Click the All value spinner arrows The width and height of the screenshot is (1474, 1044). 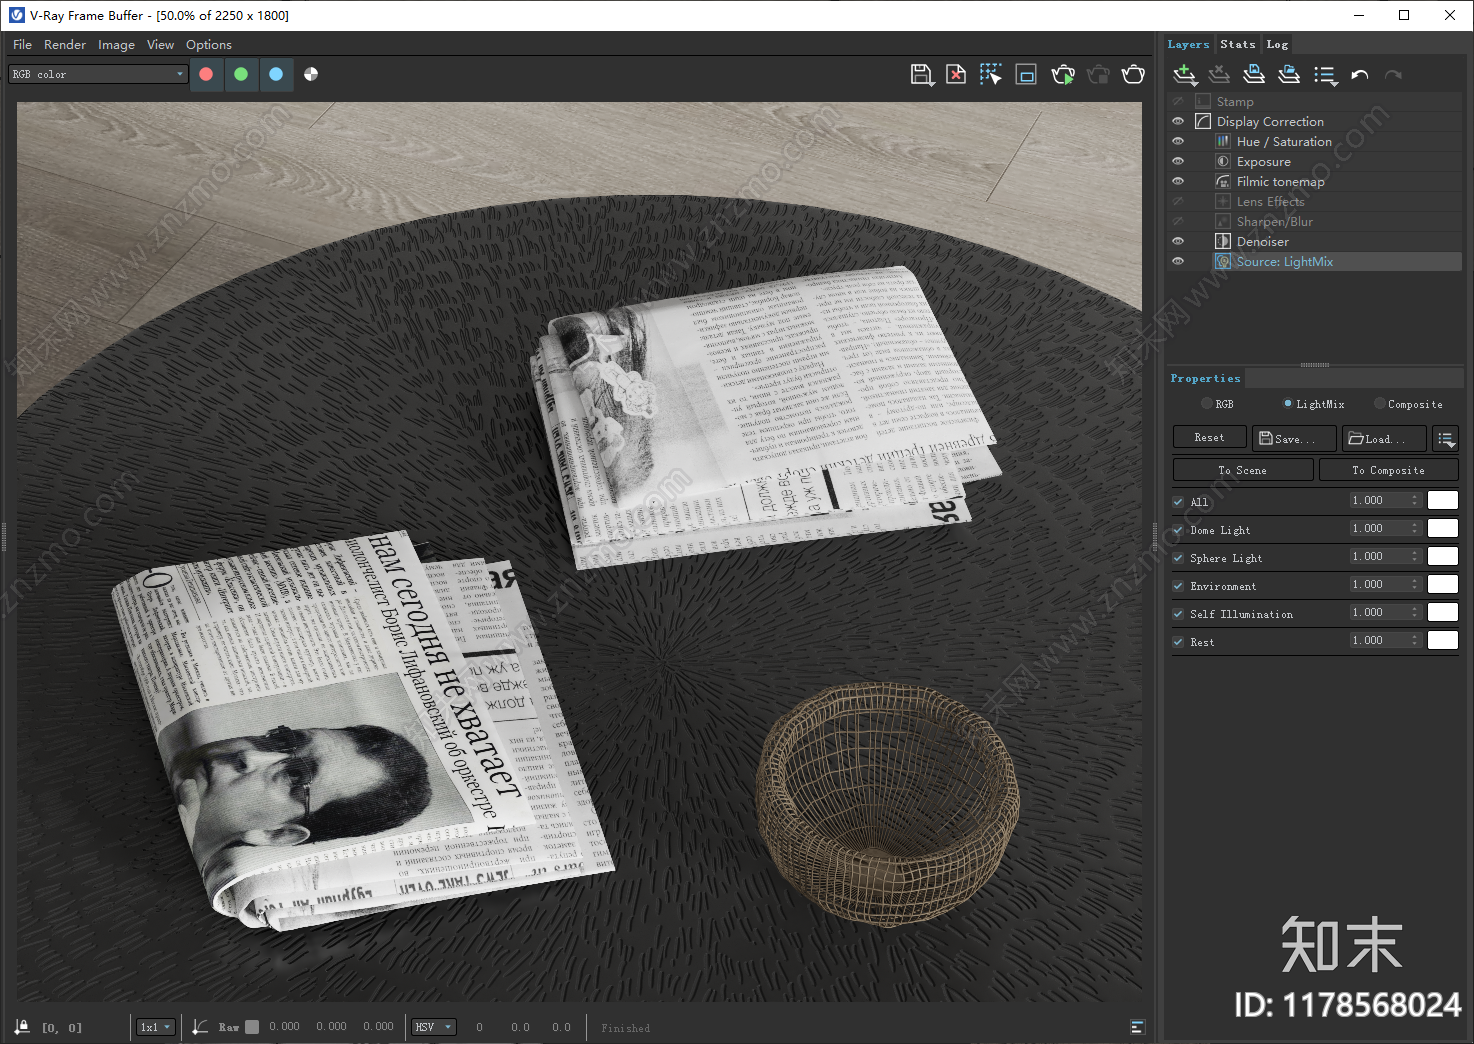point(1414,500)
